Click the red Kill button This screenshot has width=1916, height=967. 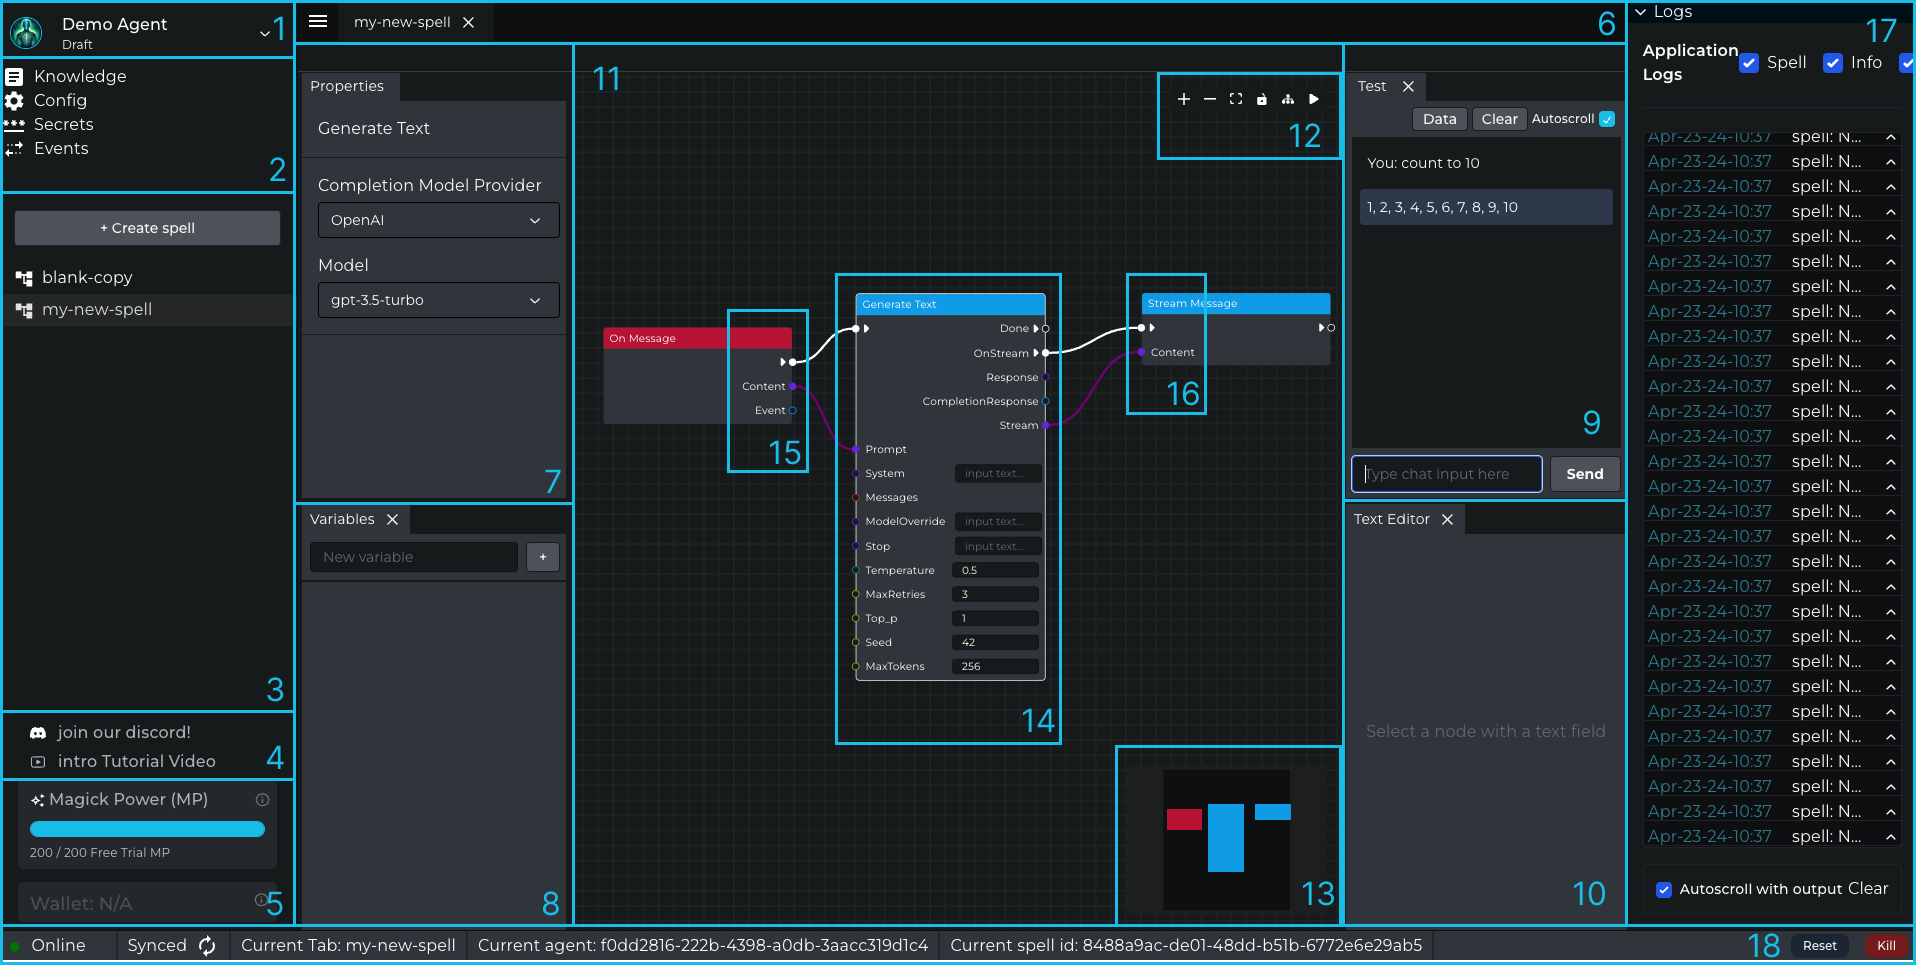point(1886,946)
